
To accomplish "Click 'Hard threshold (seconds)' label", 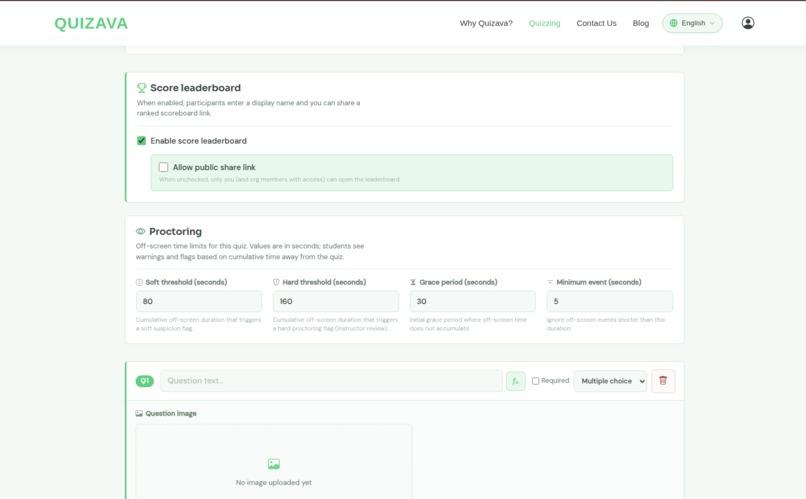I will [x=324, y=282].
